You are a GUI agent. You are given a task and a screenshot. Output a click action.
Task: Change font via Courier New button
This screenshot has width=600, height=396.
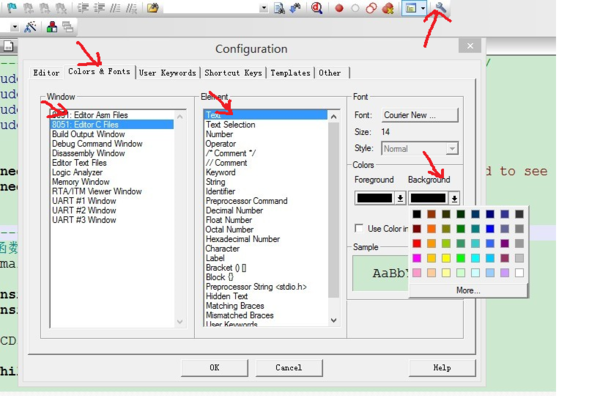pos(419,115)
